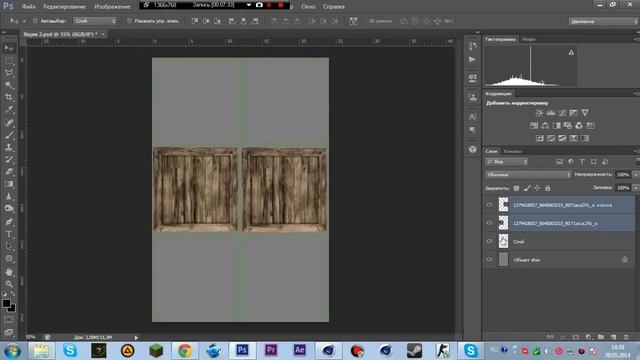Hide the top copy layer (eye icon)
This screenshot has width=640, height=360.
(x=489, y=205)
